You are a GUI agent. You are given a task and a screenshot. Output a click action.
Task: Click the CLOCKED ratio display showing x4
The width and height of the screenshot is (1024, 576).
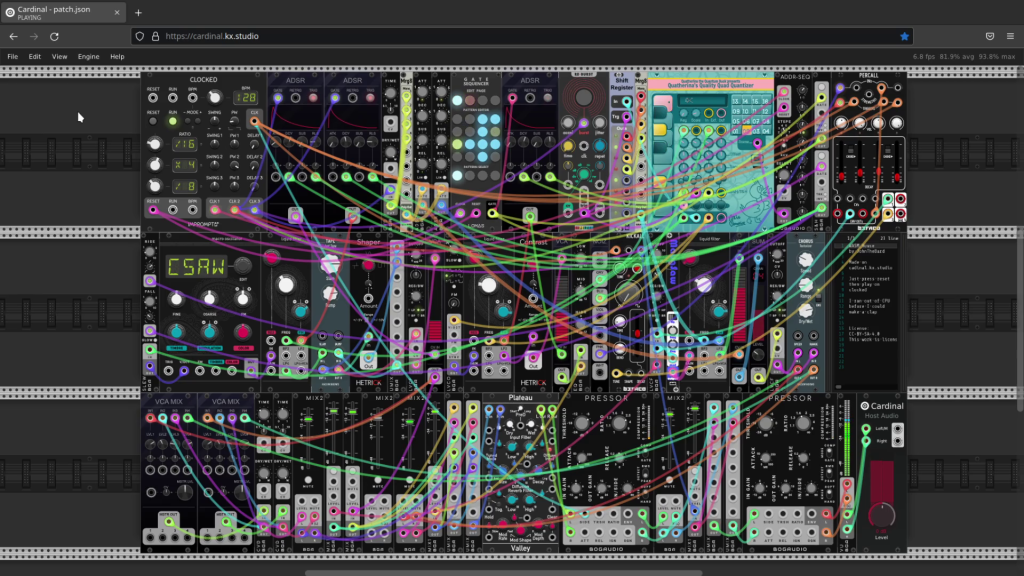point(184,165)
